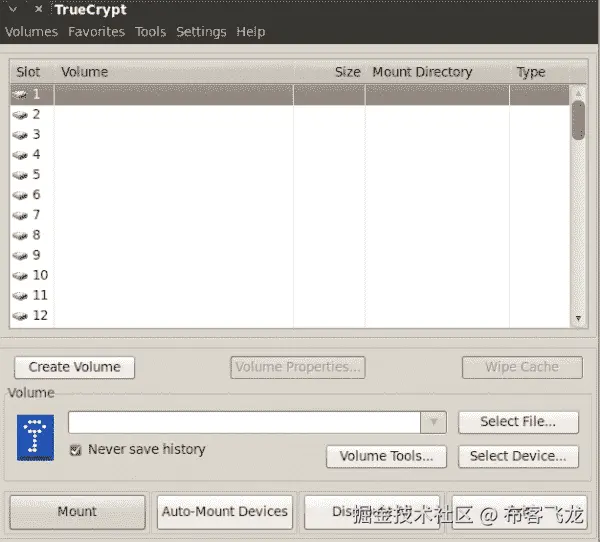This screenshot has width=600, height=542.
Task: Select the slot 4 drive icon
Action: tap(20, 155)
